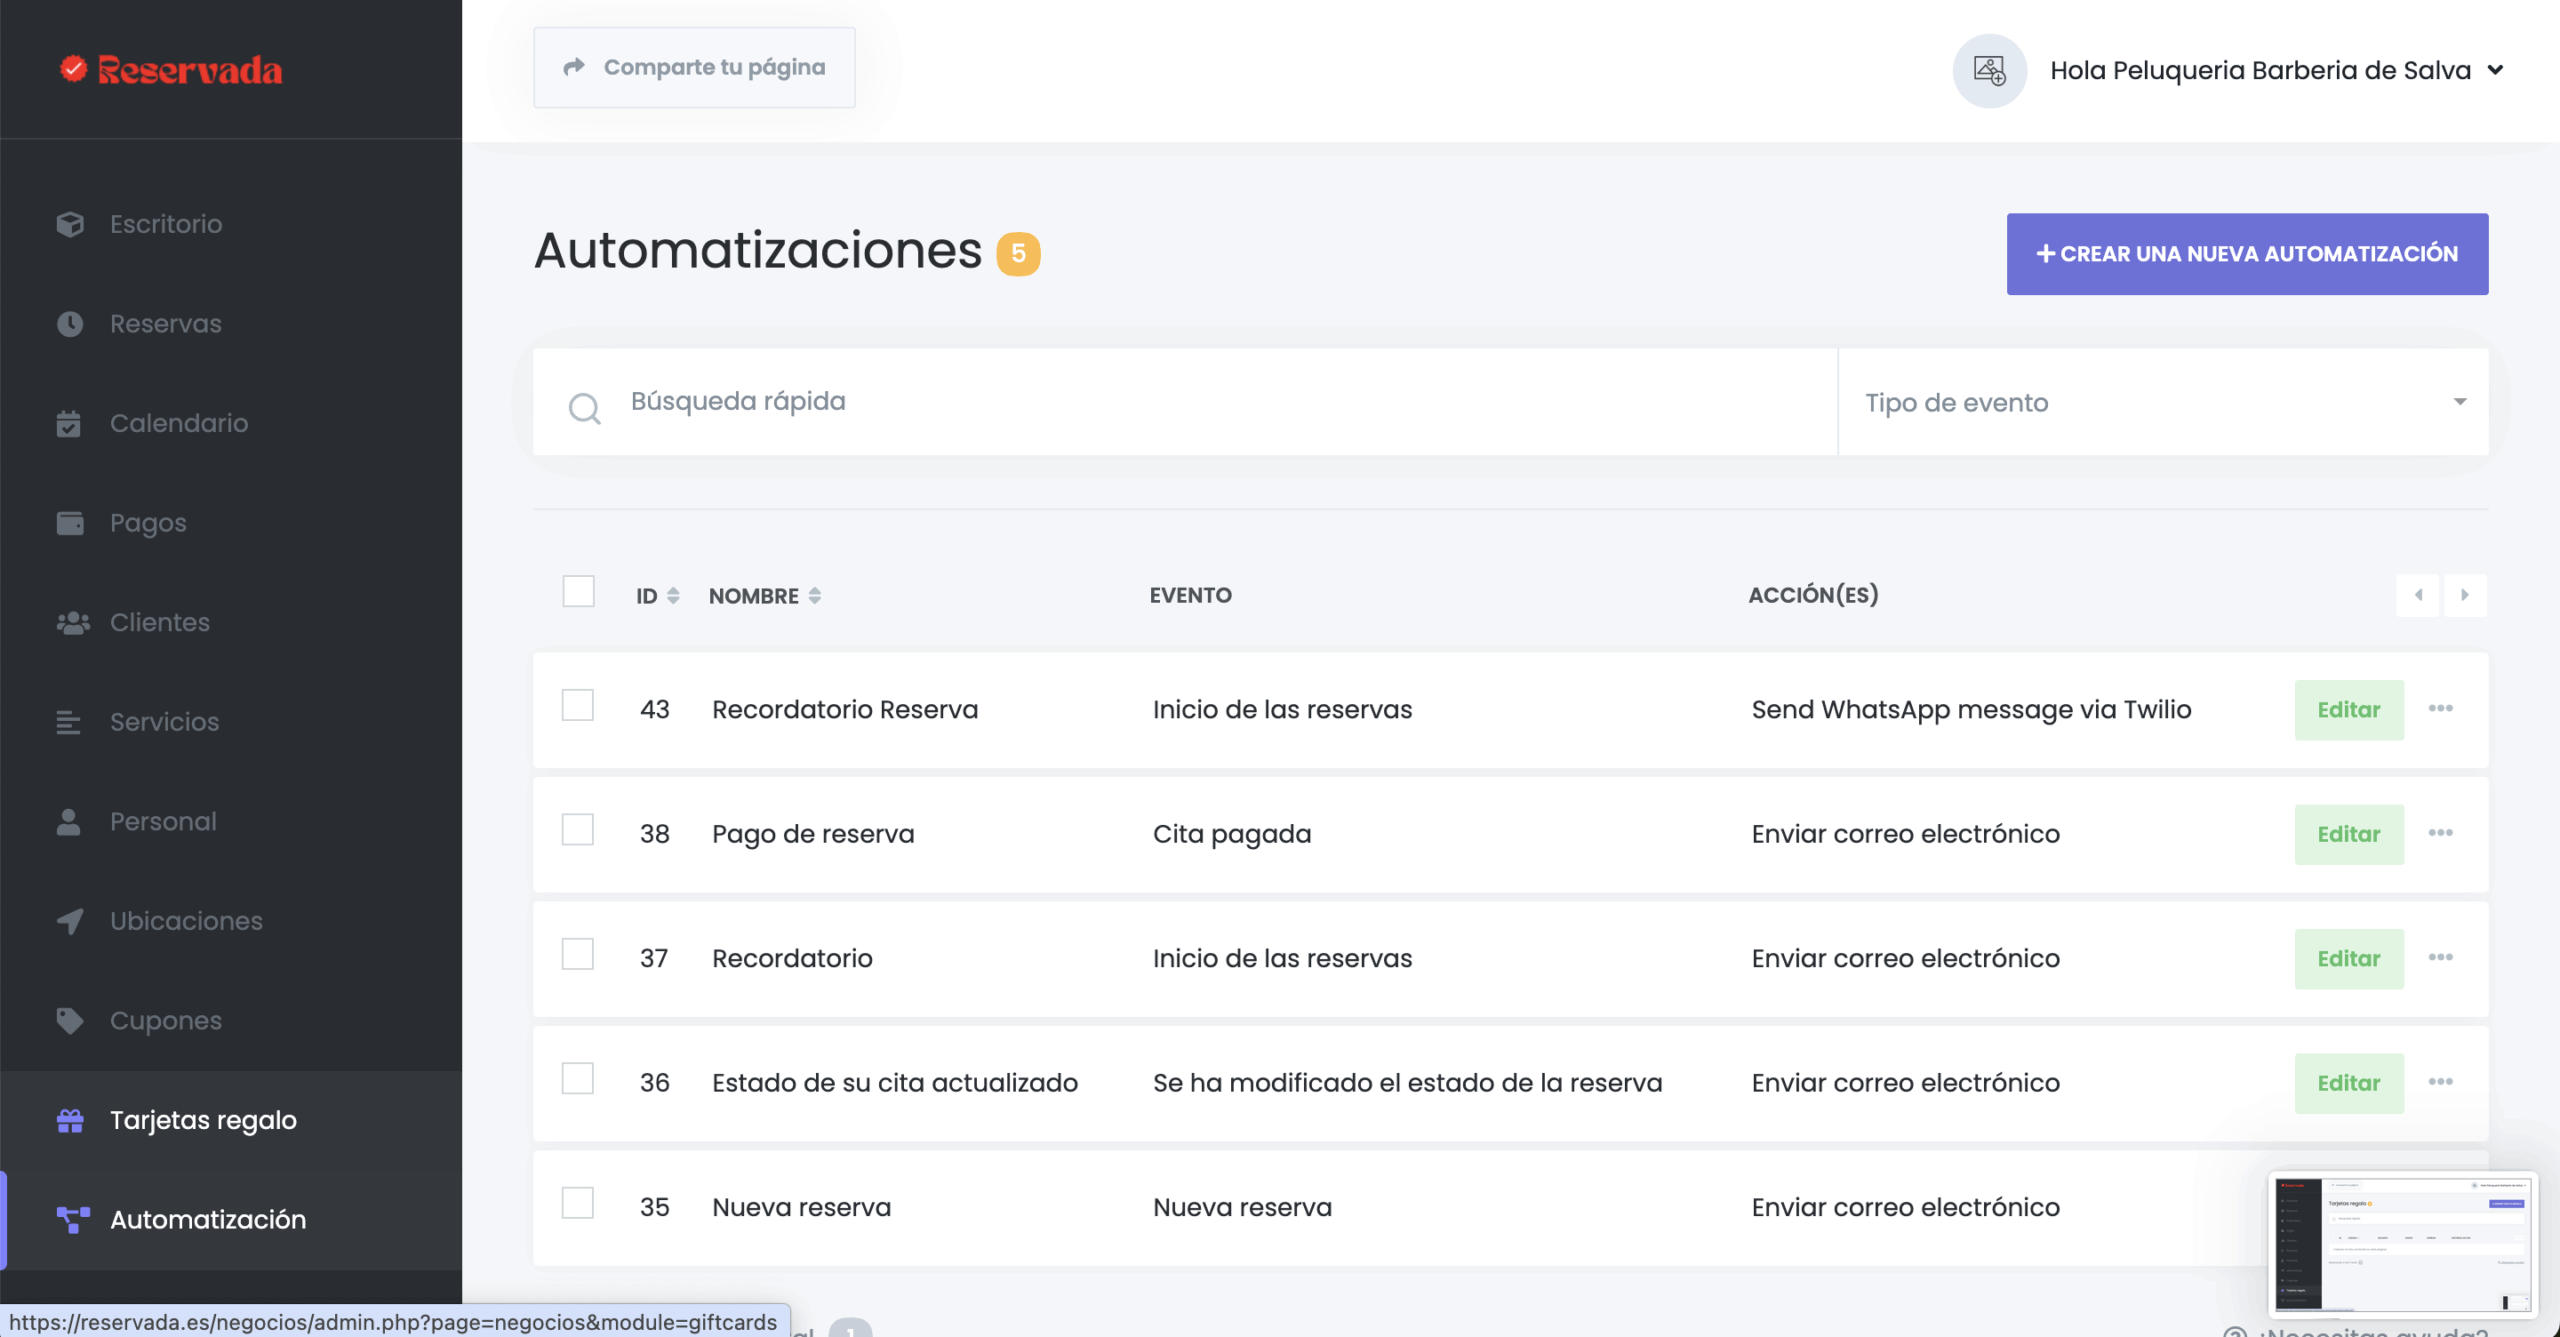The image size is (2560, 1337).
Task: Click the Escritorio cube icon in sidebar
Action: [x=70, y=224]
